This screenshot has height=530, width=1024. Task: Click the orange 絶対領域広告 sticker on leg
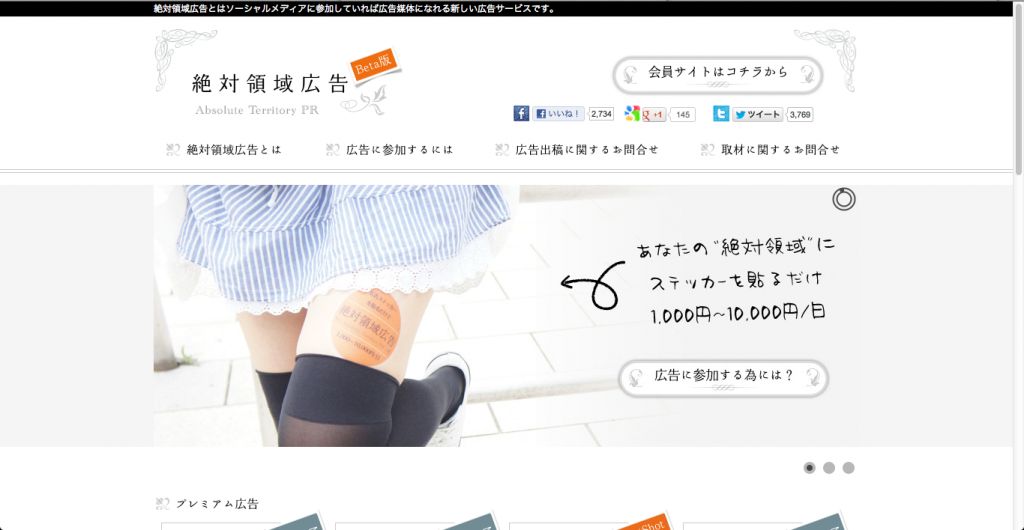point(366,328)
